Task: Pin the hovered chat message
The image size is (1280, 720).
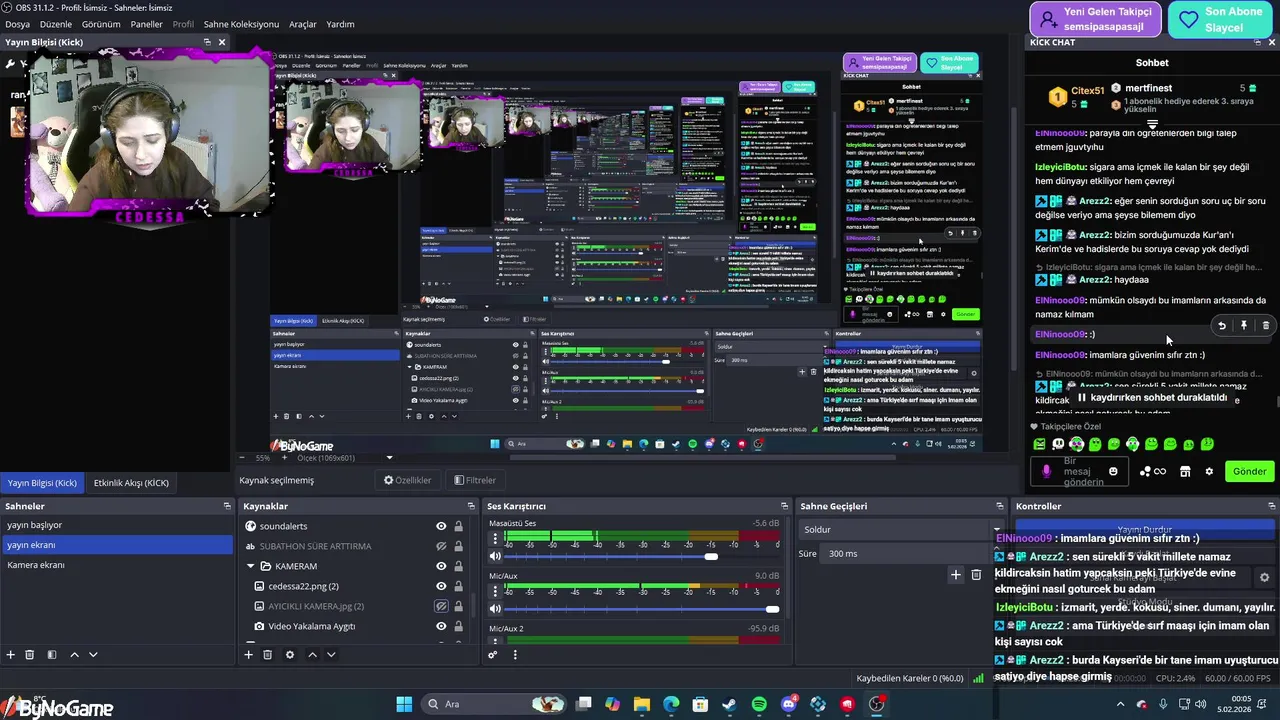Action: point(1244,325)
